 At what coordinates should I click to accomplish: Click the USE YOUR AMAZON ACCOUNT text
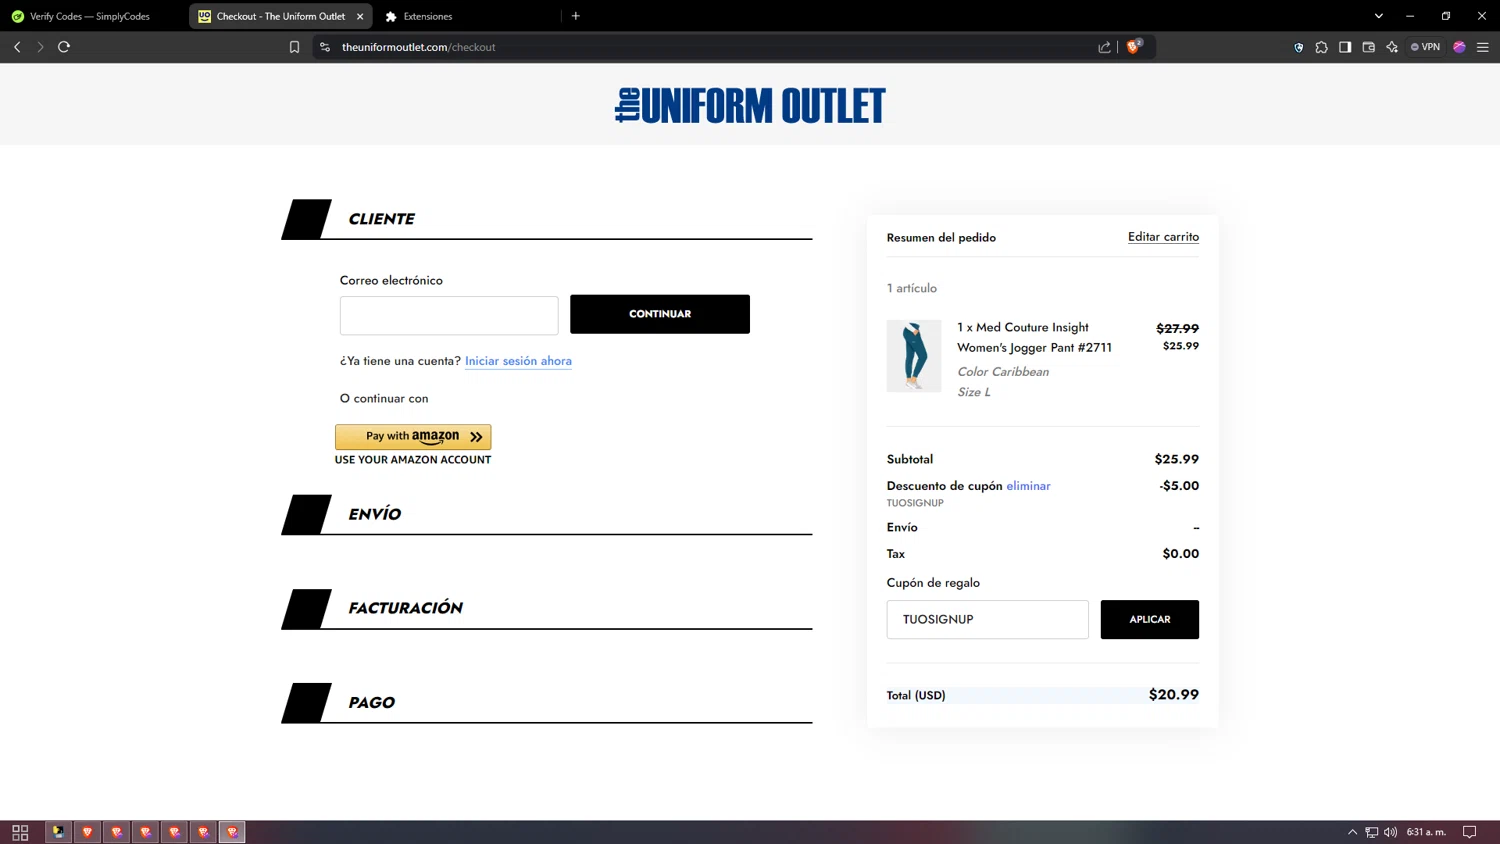coord(413,460)
